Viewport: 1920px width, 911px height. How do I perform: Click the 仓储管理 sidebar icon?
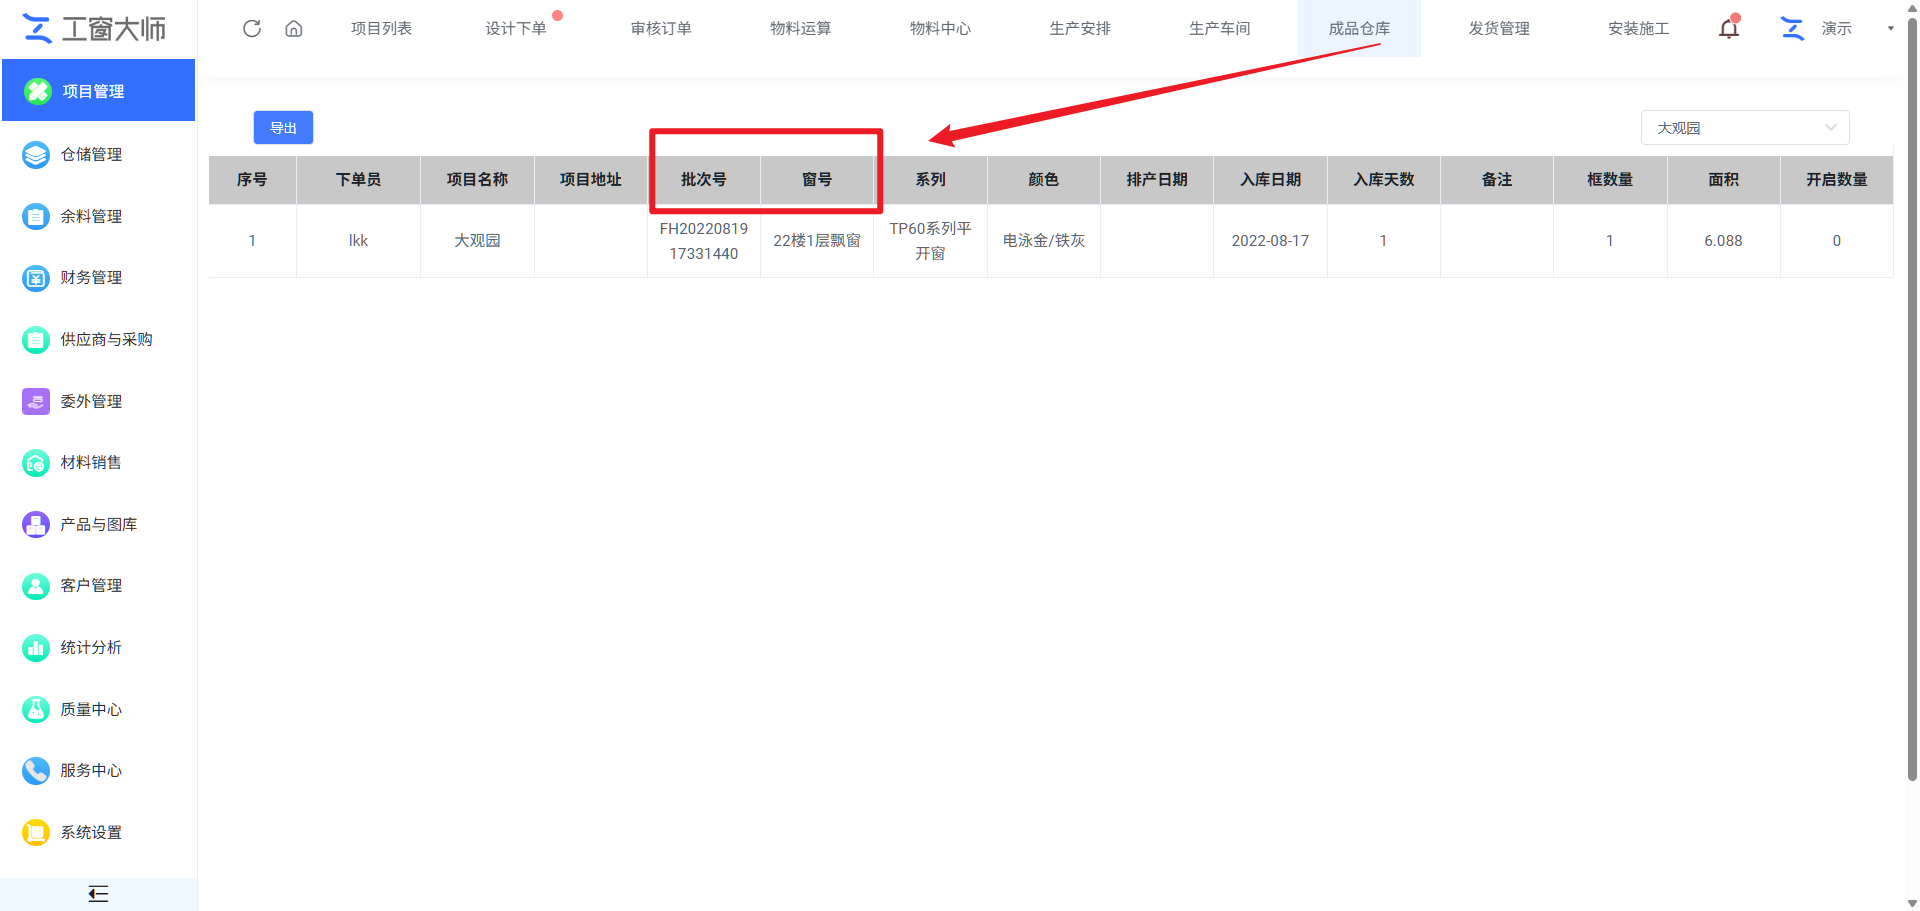click(36, 155)
